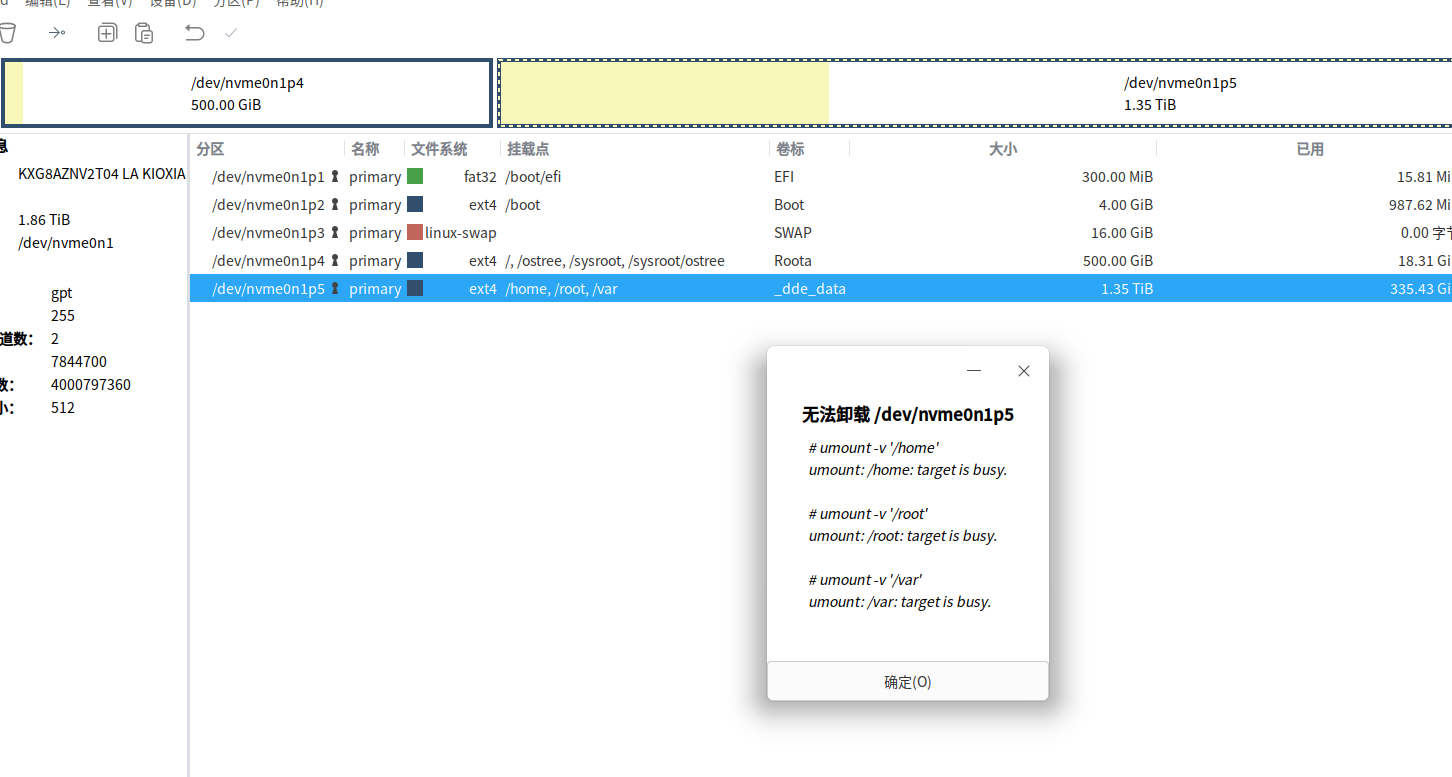Click the lock icon in the nvme0n1p4 row
The height and width of the screenshot is (777, 1452).
[x=336, y=261]
